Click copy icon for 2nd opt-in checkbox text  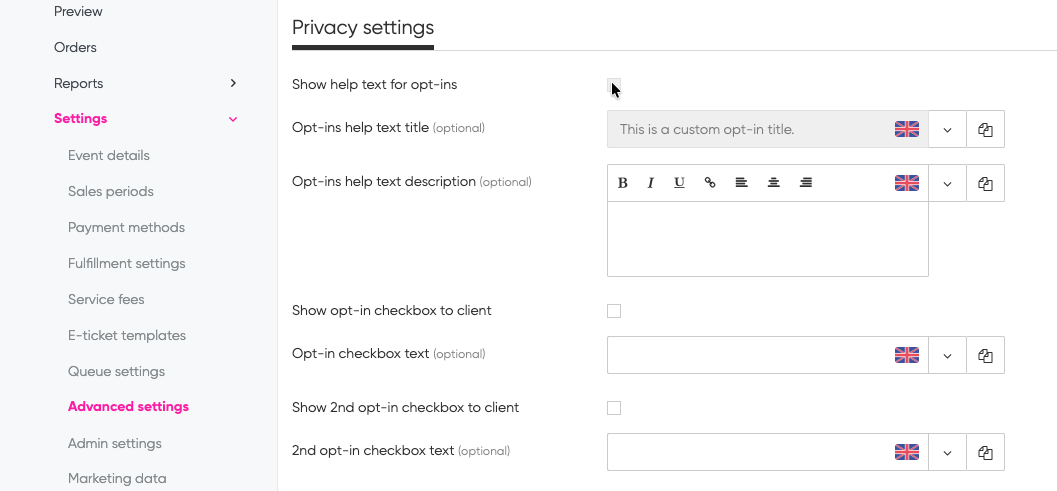[985, 452]
